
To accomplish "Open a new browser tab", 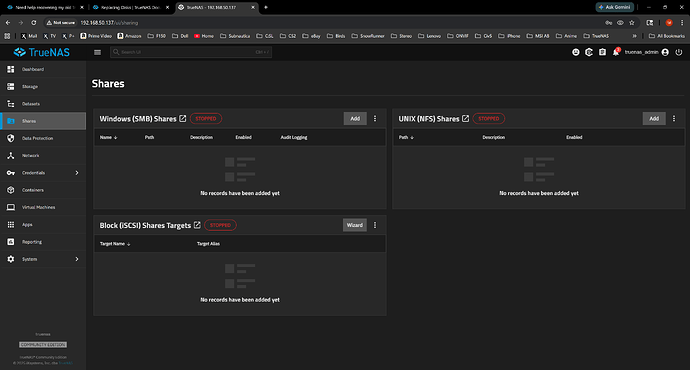I will pyautogui.click(x=265, y=7).
